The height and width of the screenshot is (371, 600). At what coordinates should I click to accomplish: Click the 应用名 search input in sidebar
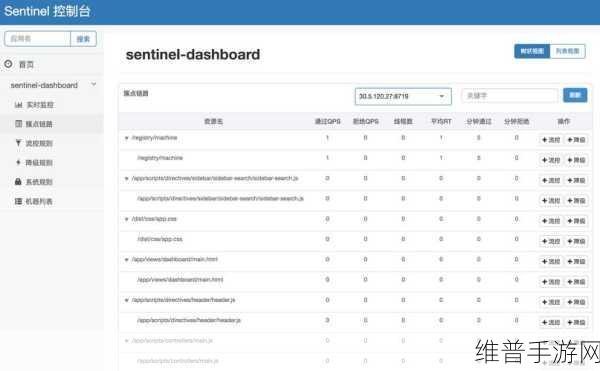coord(38,39)
